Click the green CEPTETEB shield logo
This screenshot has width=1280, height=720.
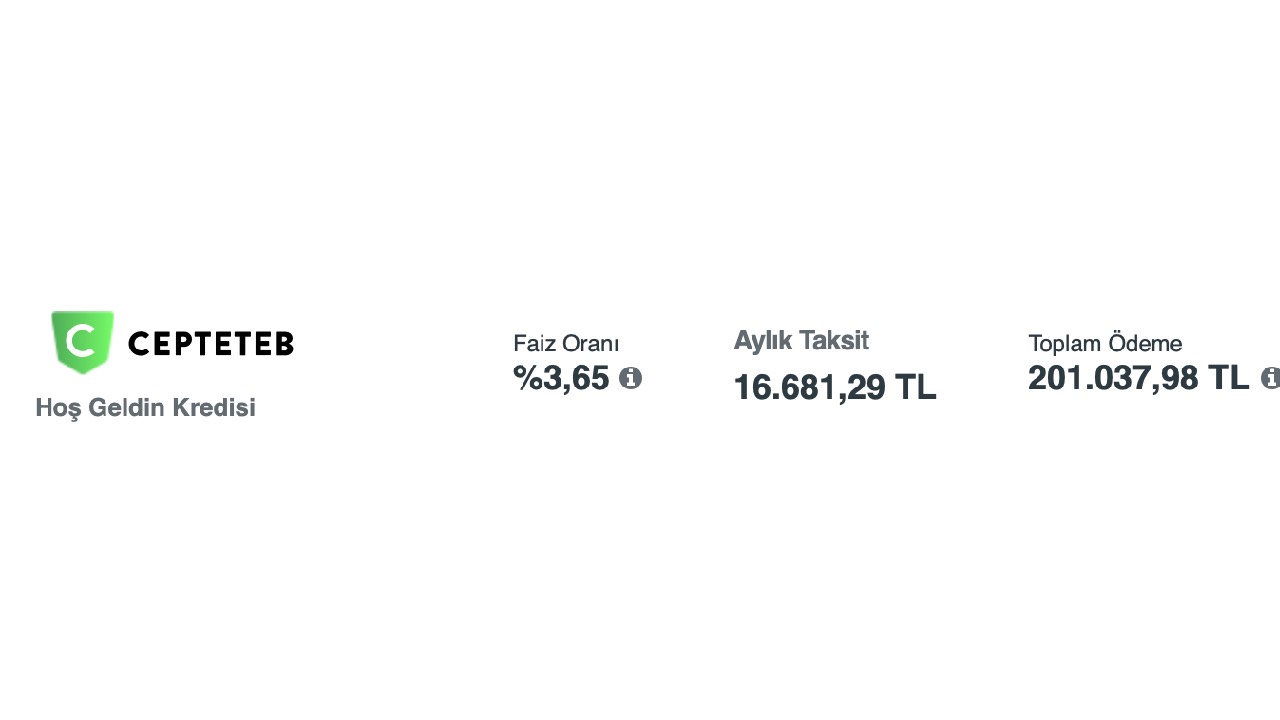point(83,342)
